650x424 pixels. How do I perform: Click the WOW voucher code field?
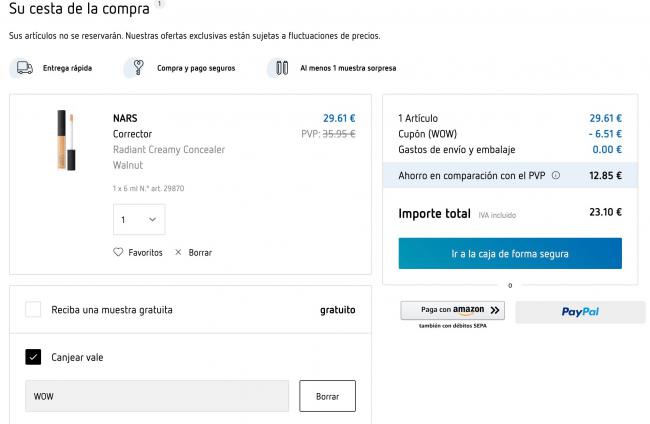[156, 396]
